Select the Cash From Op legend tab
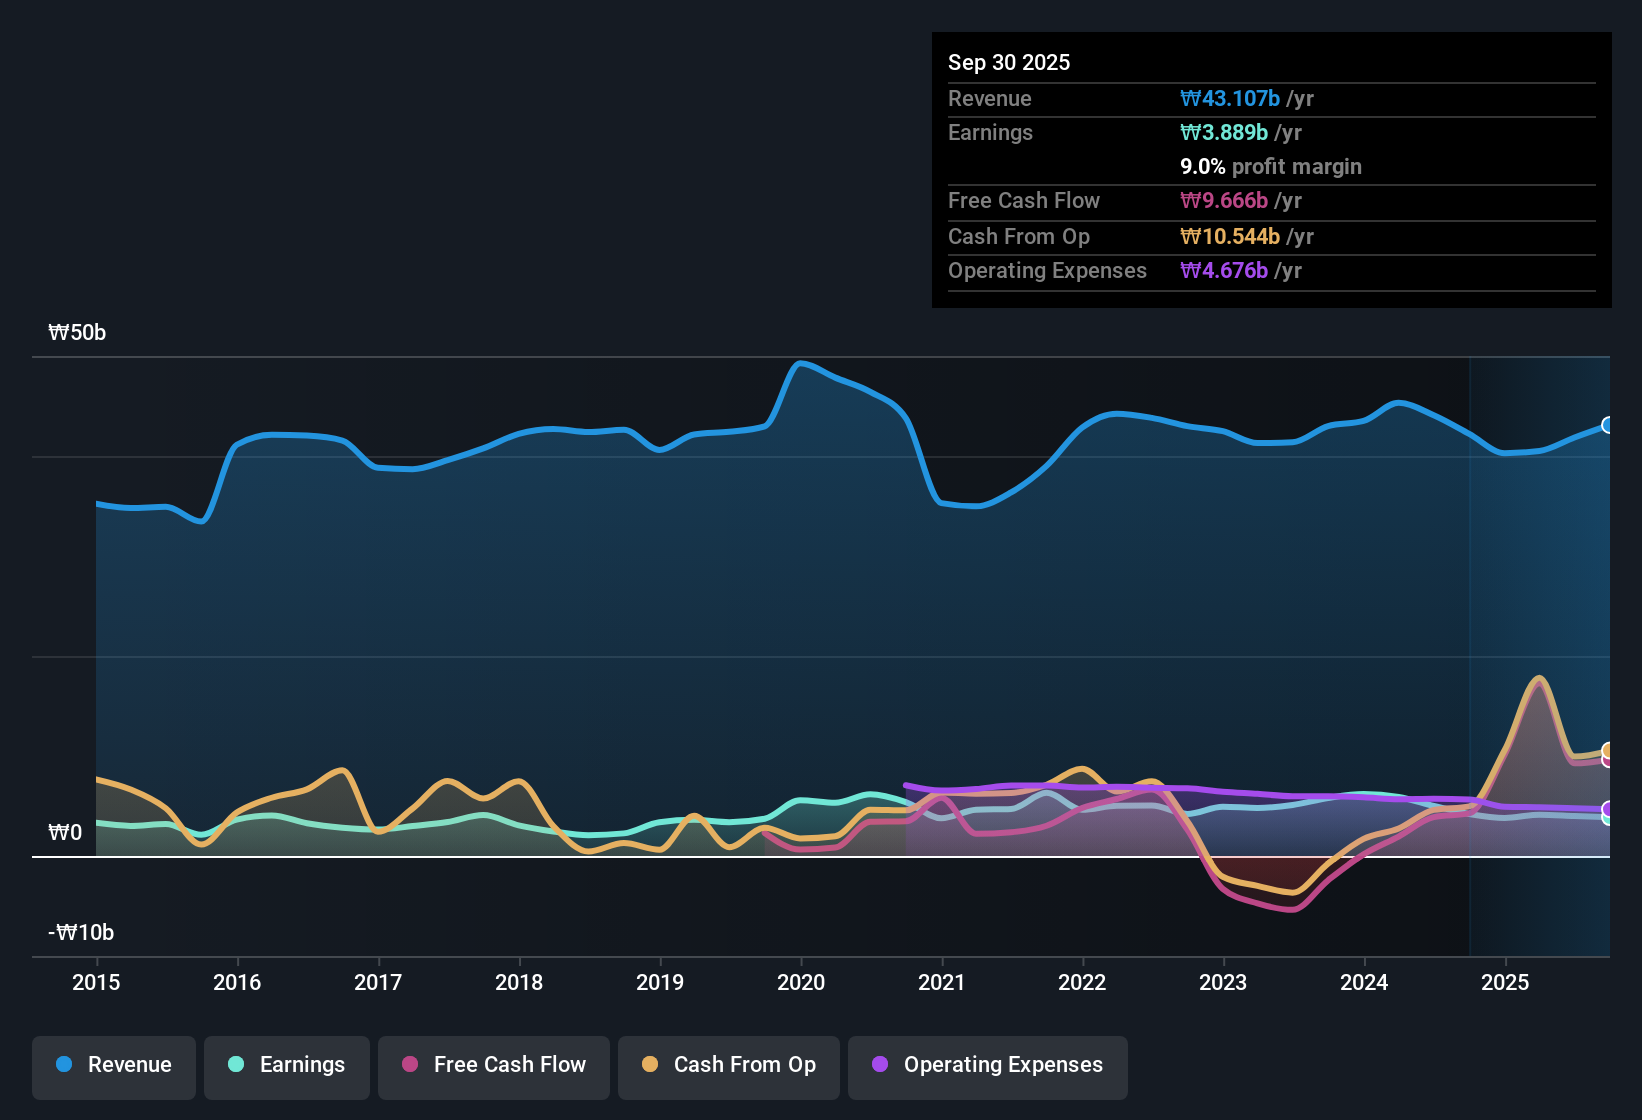The width and height of the screenshot is (1642, 1120). pyautogui.click(x=728, y=1065)
